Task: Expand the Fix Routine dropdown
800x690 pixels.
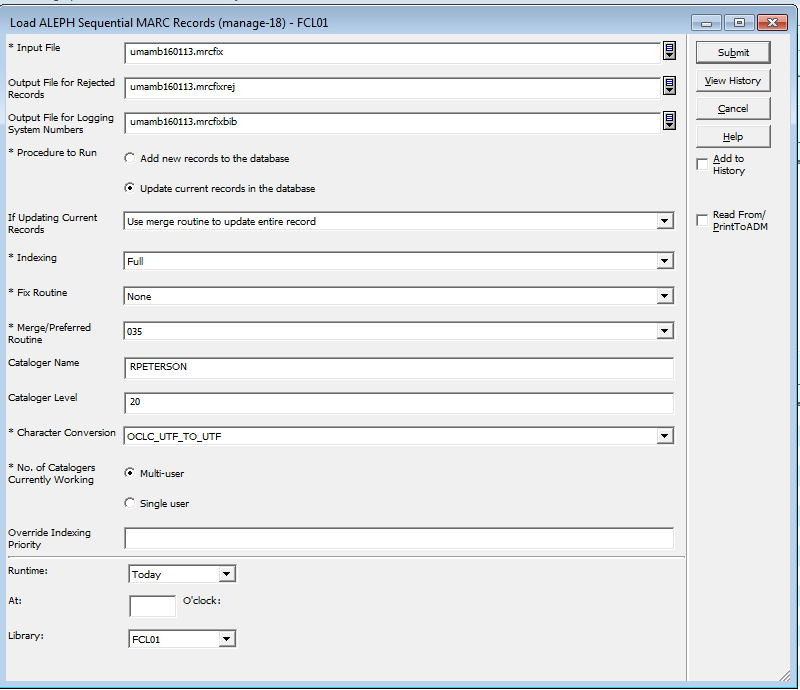Action: pyautogui.click(x=664, y=296)
